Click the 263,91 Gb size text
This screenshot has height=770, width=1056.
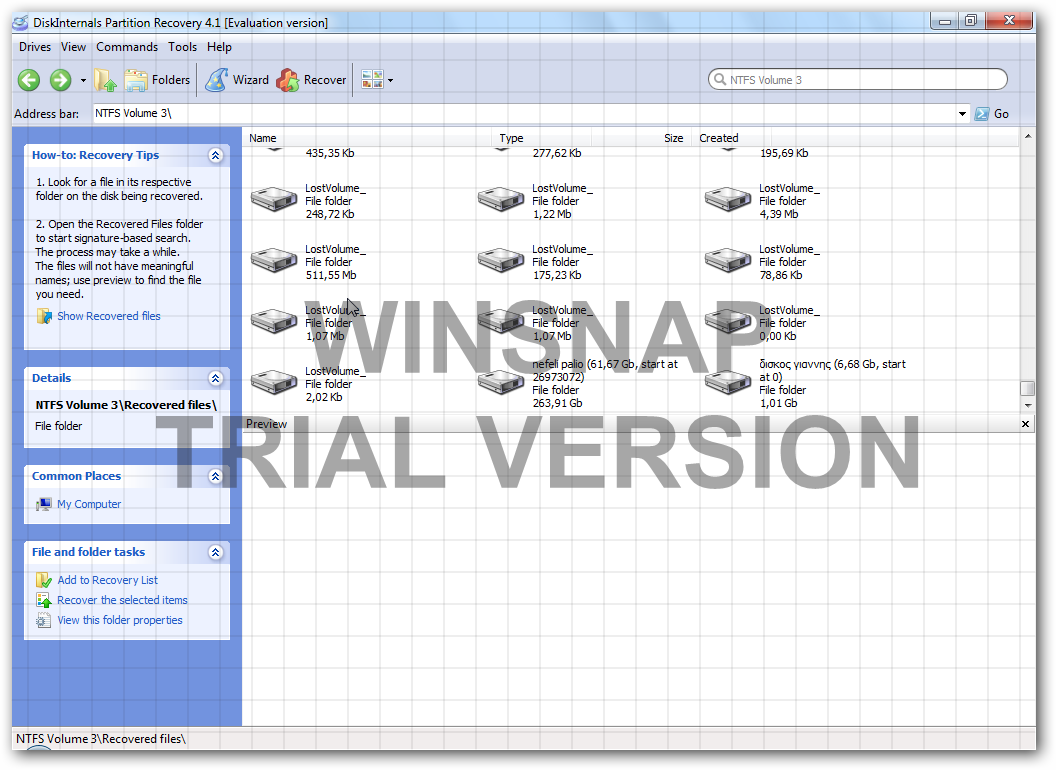[x=558, y=404]
